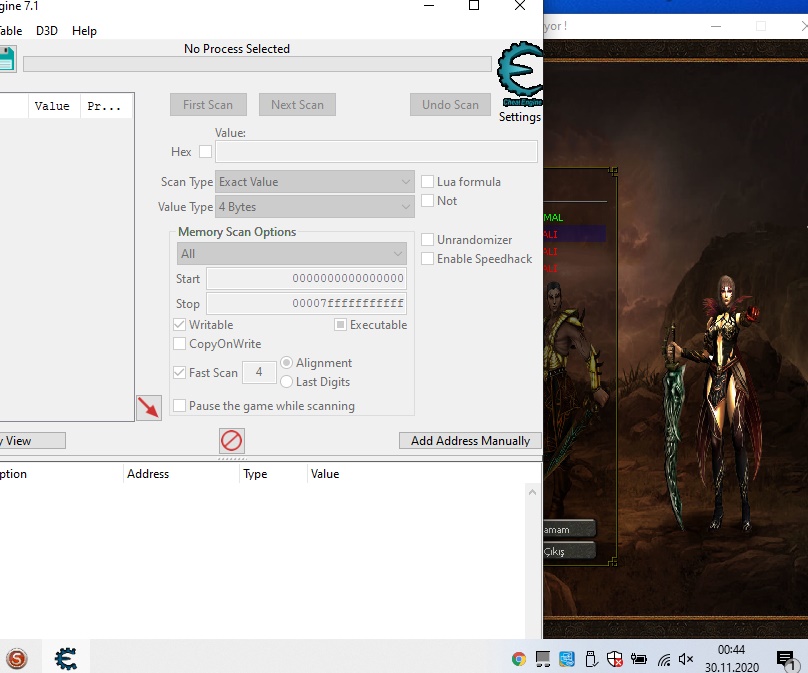This screenshot has height=673, width=808.
Task: Open the D3D menu
Action: [x=47, y=31]
